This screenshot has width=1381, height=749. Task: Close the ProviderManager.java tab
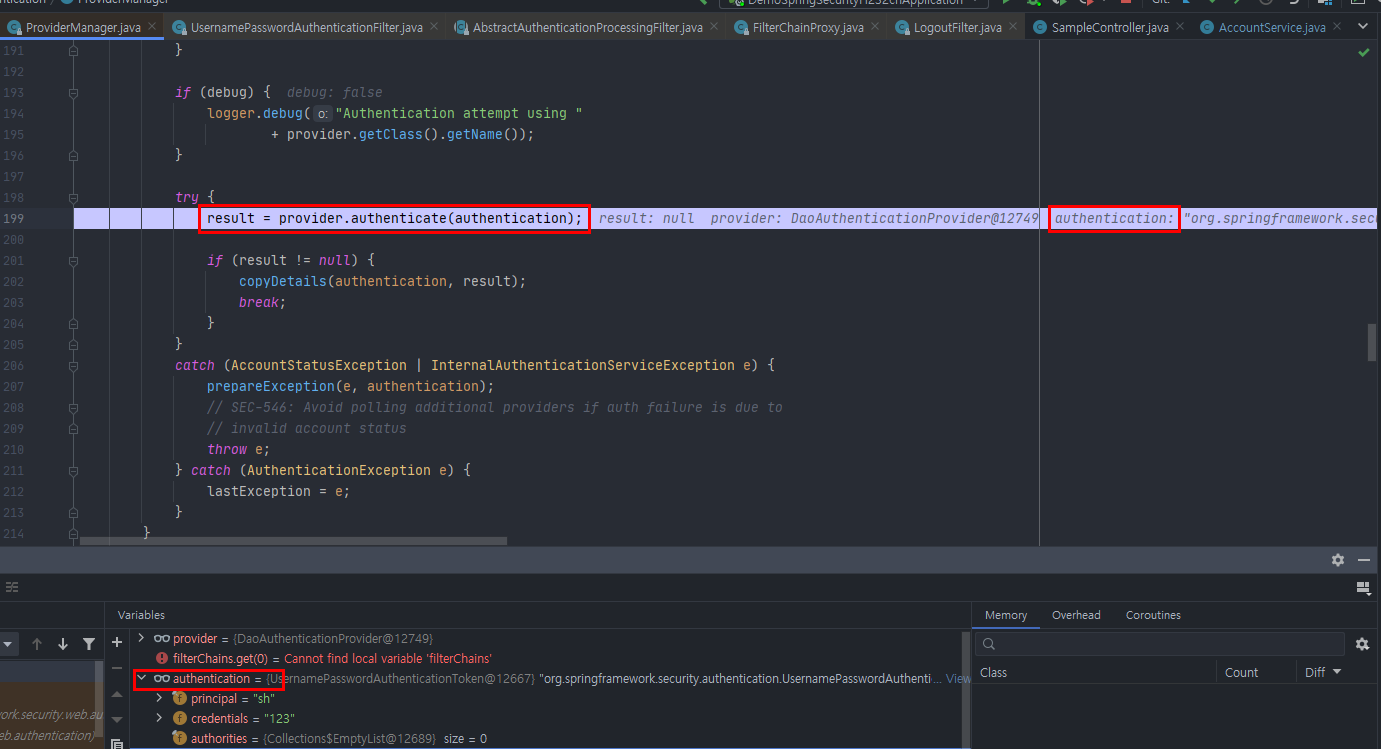point(151,27)
